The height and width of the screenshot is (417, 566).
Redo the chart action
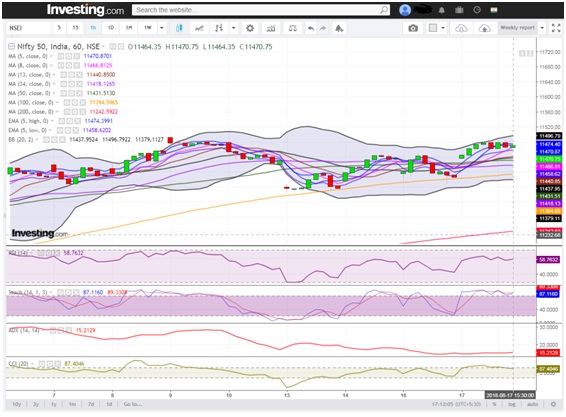coord(323,28)
